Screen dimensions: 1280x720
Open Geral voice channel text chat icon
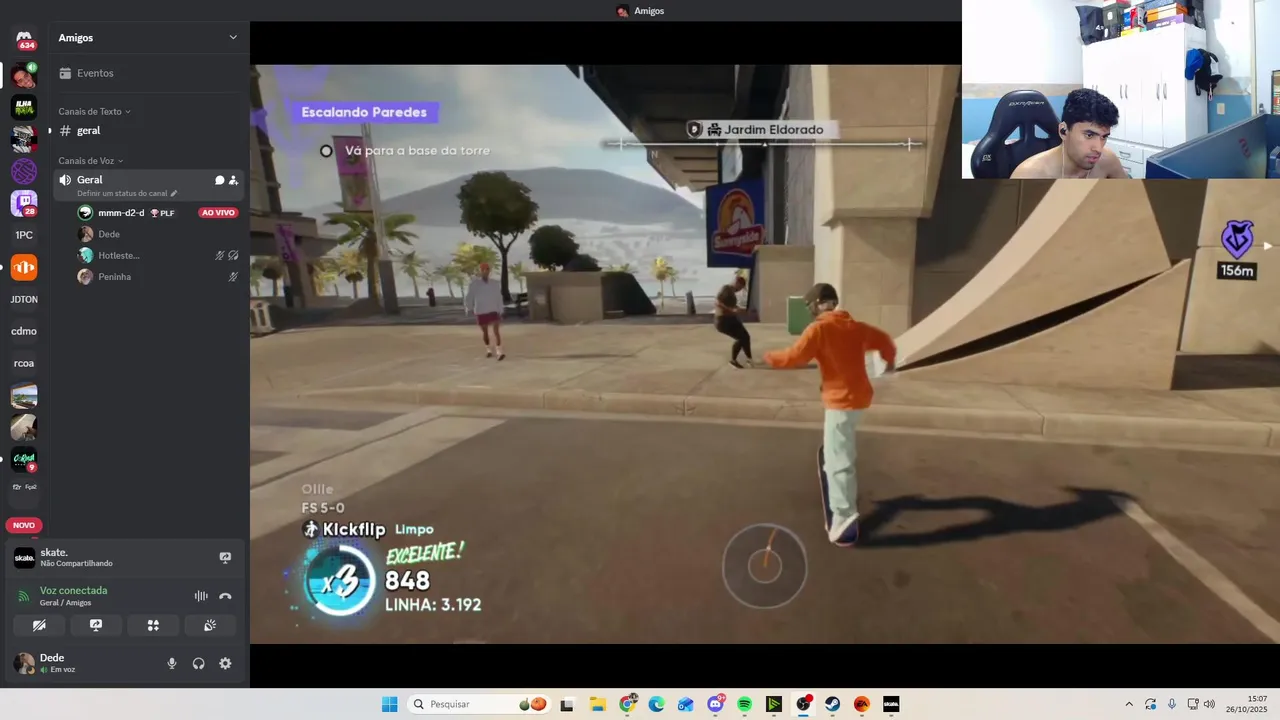point(219,180)
